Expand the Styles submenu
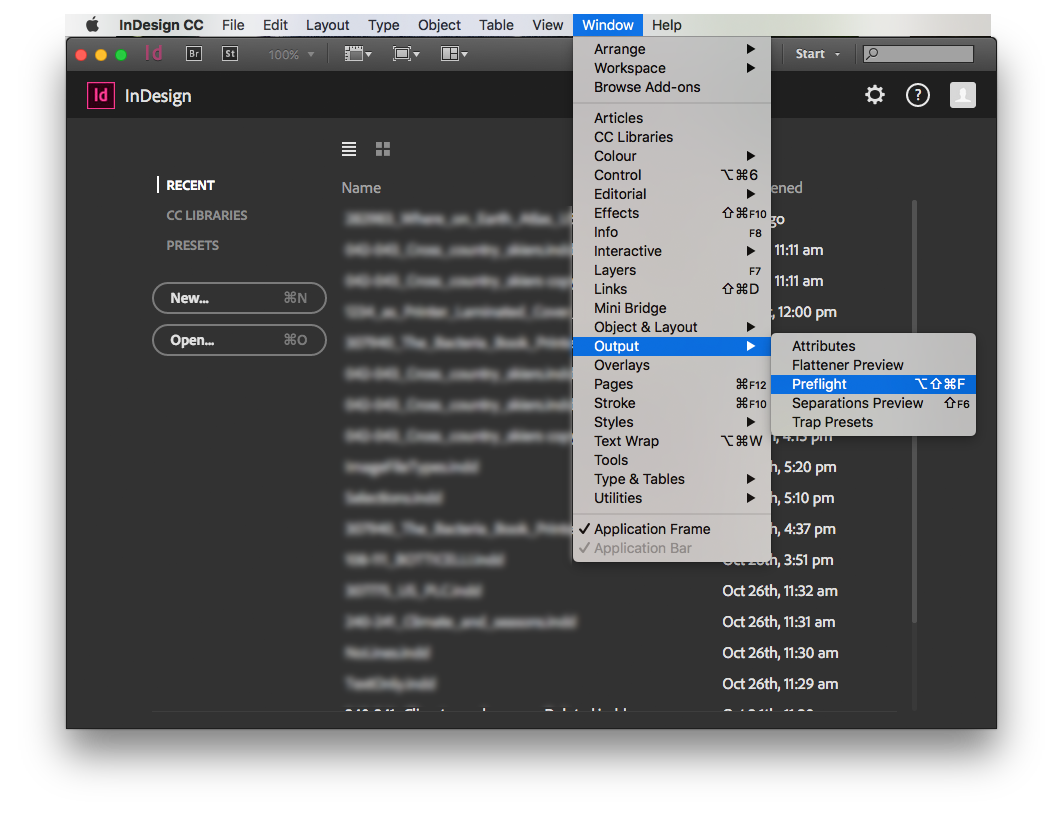Screen dimensions: 1063x819 pyautogui.click(x=672, y=422)
